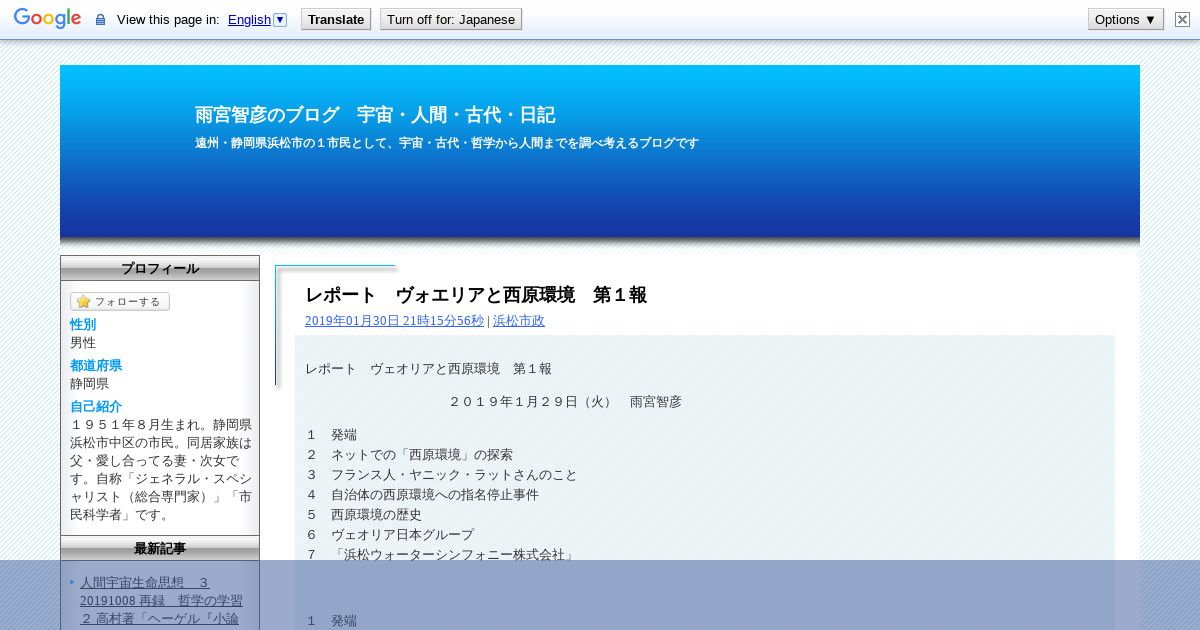The width and height of the screenshot is (1200, 630).
Task: Click the date line ２０１９年１月２９日（火） 雨宮智彦
Action: coord(566,402)
